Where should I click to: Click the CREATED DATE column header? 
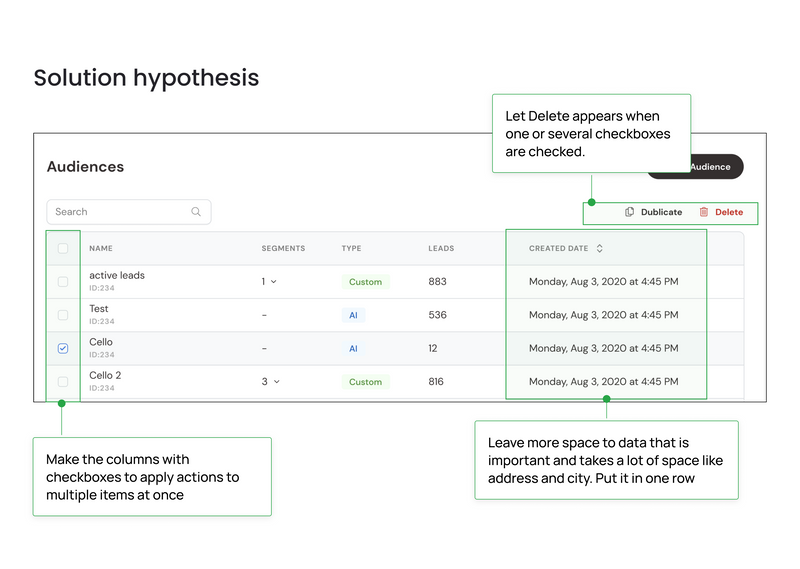(559, 249)
